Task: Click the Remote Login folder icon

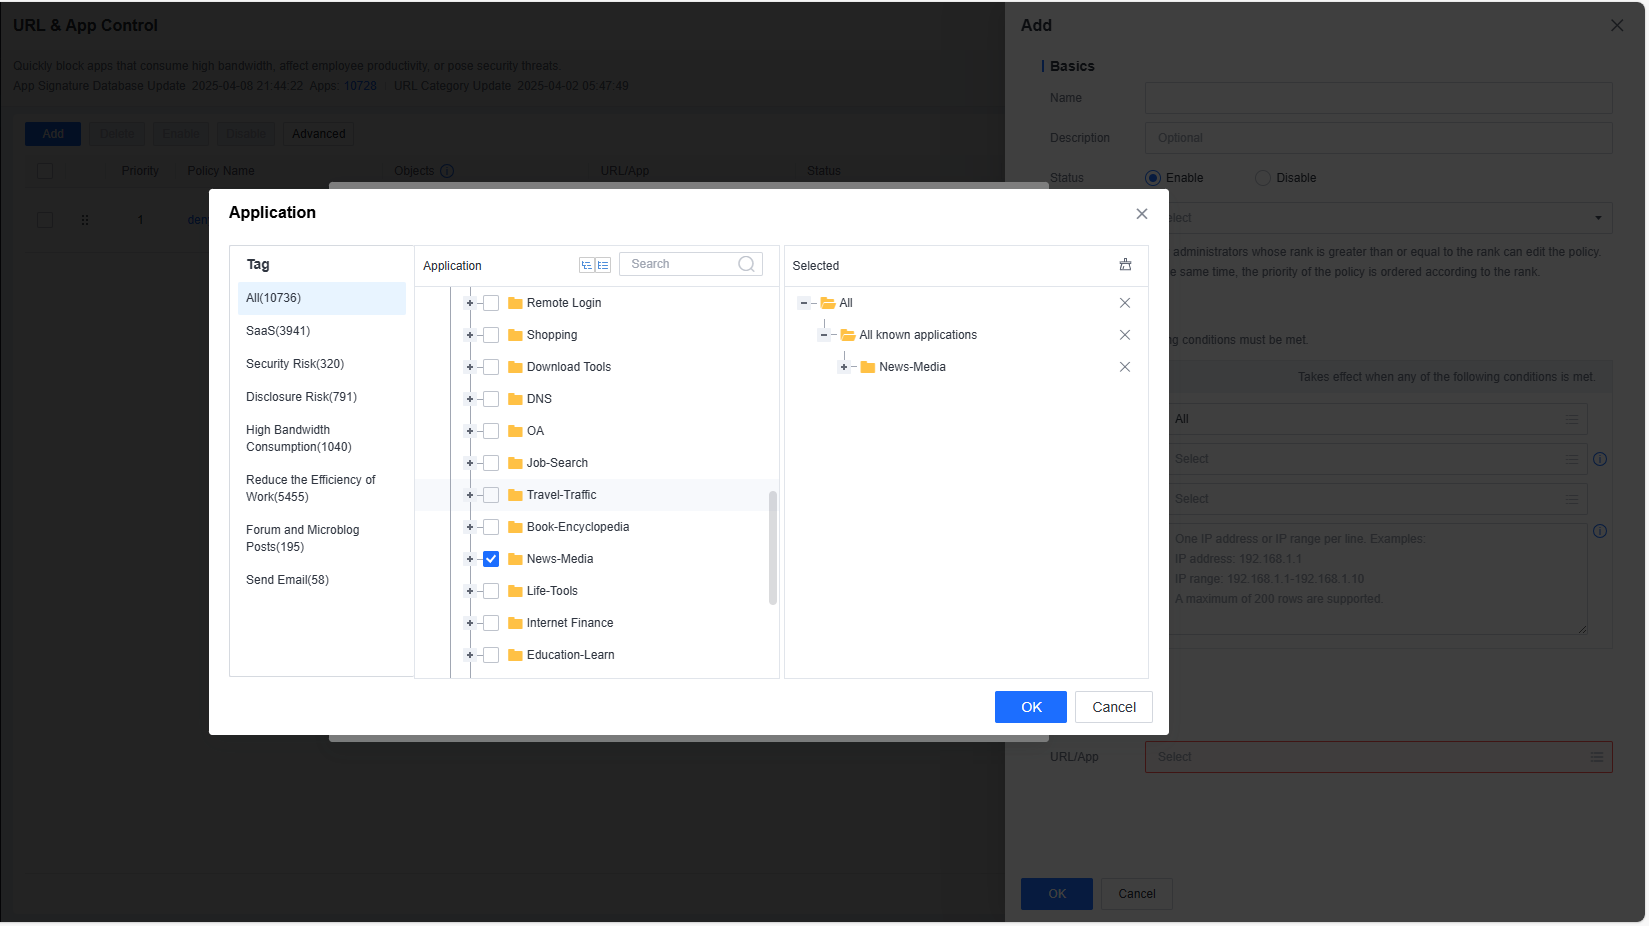Action: point(515,303)
